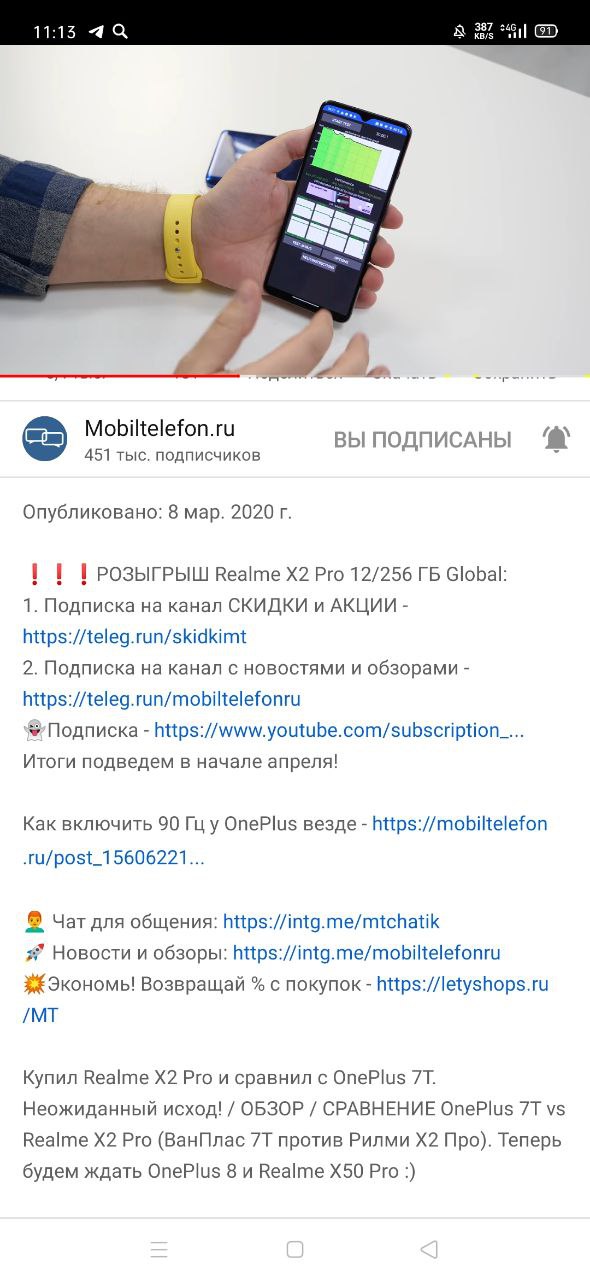The image size is (590, 1280).
Task: Open the teleg.run/skidkimt link
Action: tap(135, 636)
